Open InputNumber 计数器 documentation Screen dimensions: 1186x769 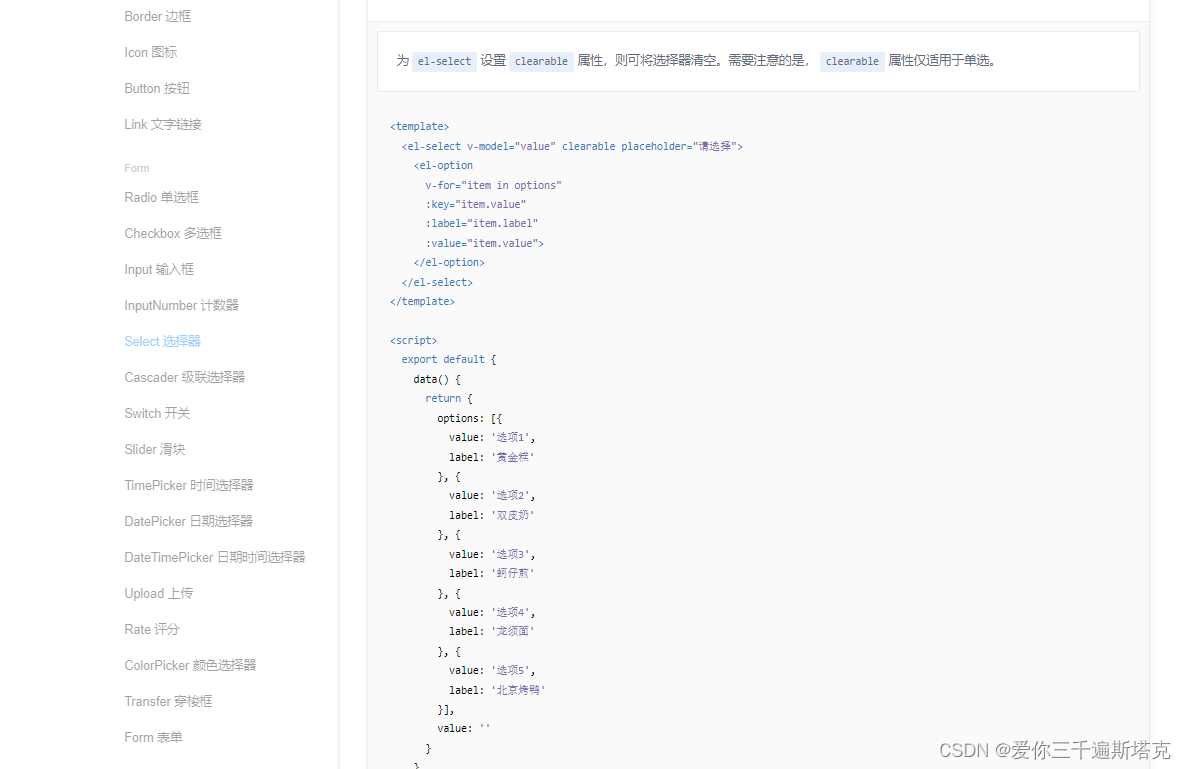pyautogui.click(x=181, y=305)
